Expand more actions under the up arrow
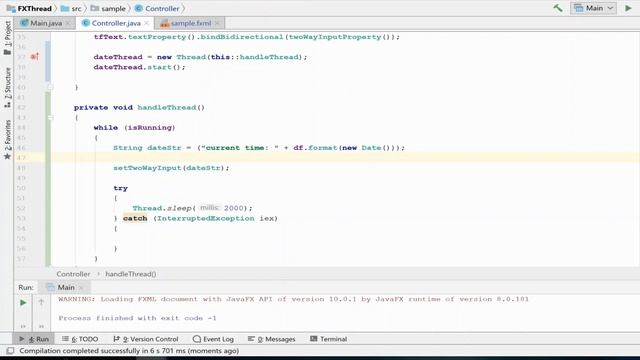This screenshot has height=360, width=640. click(41, 326)
